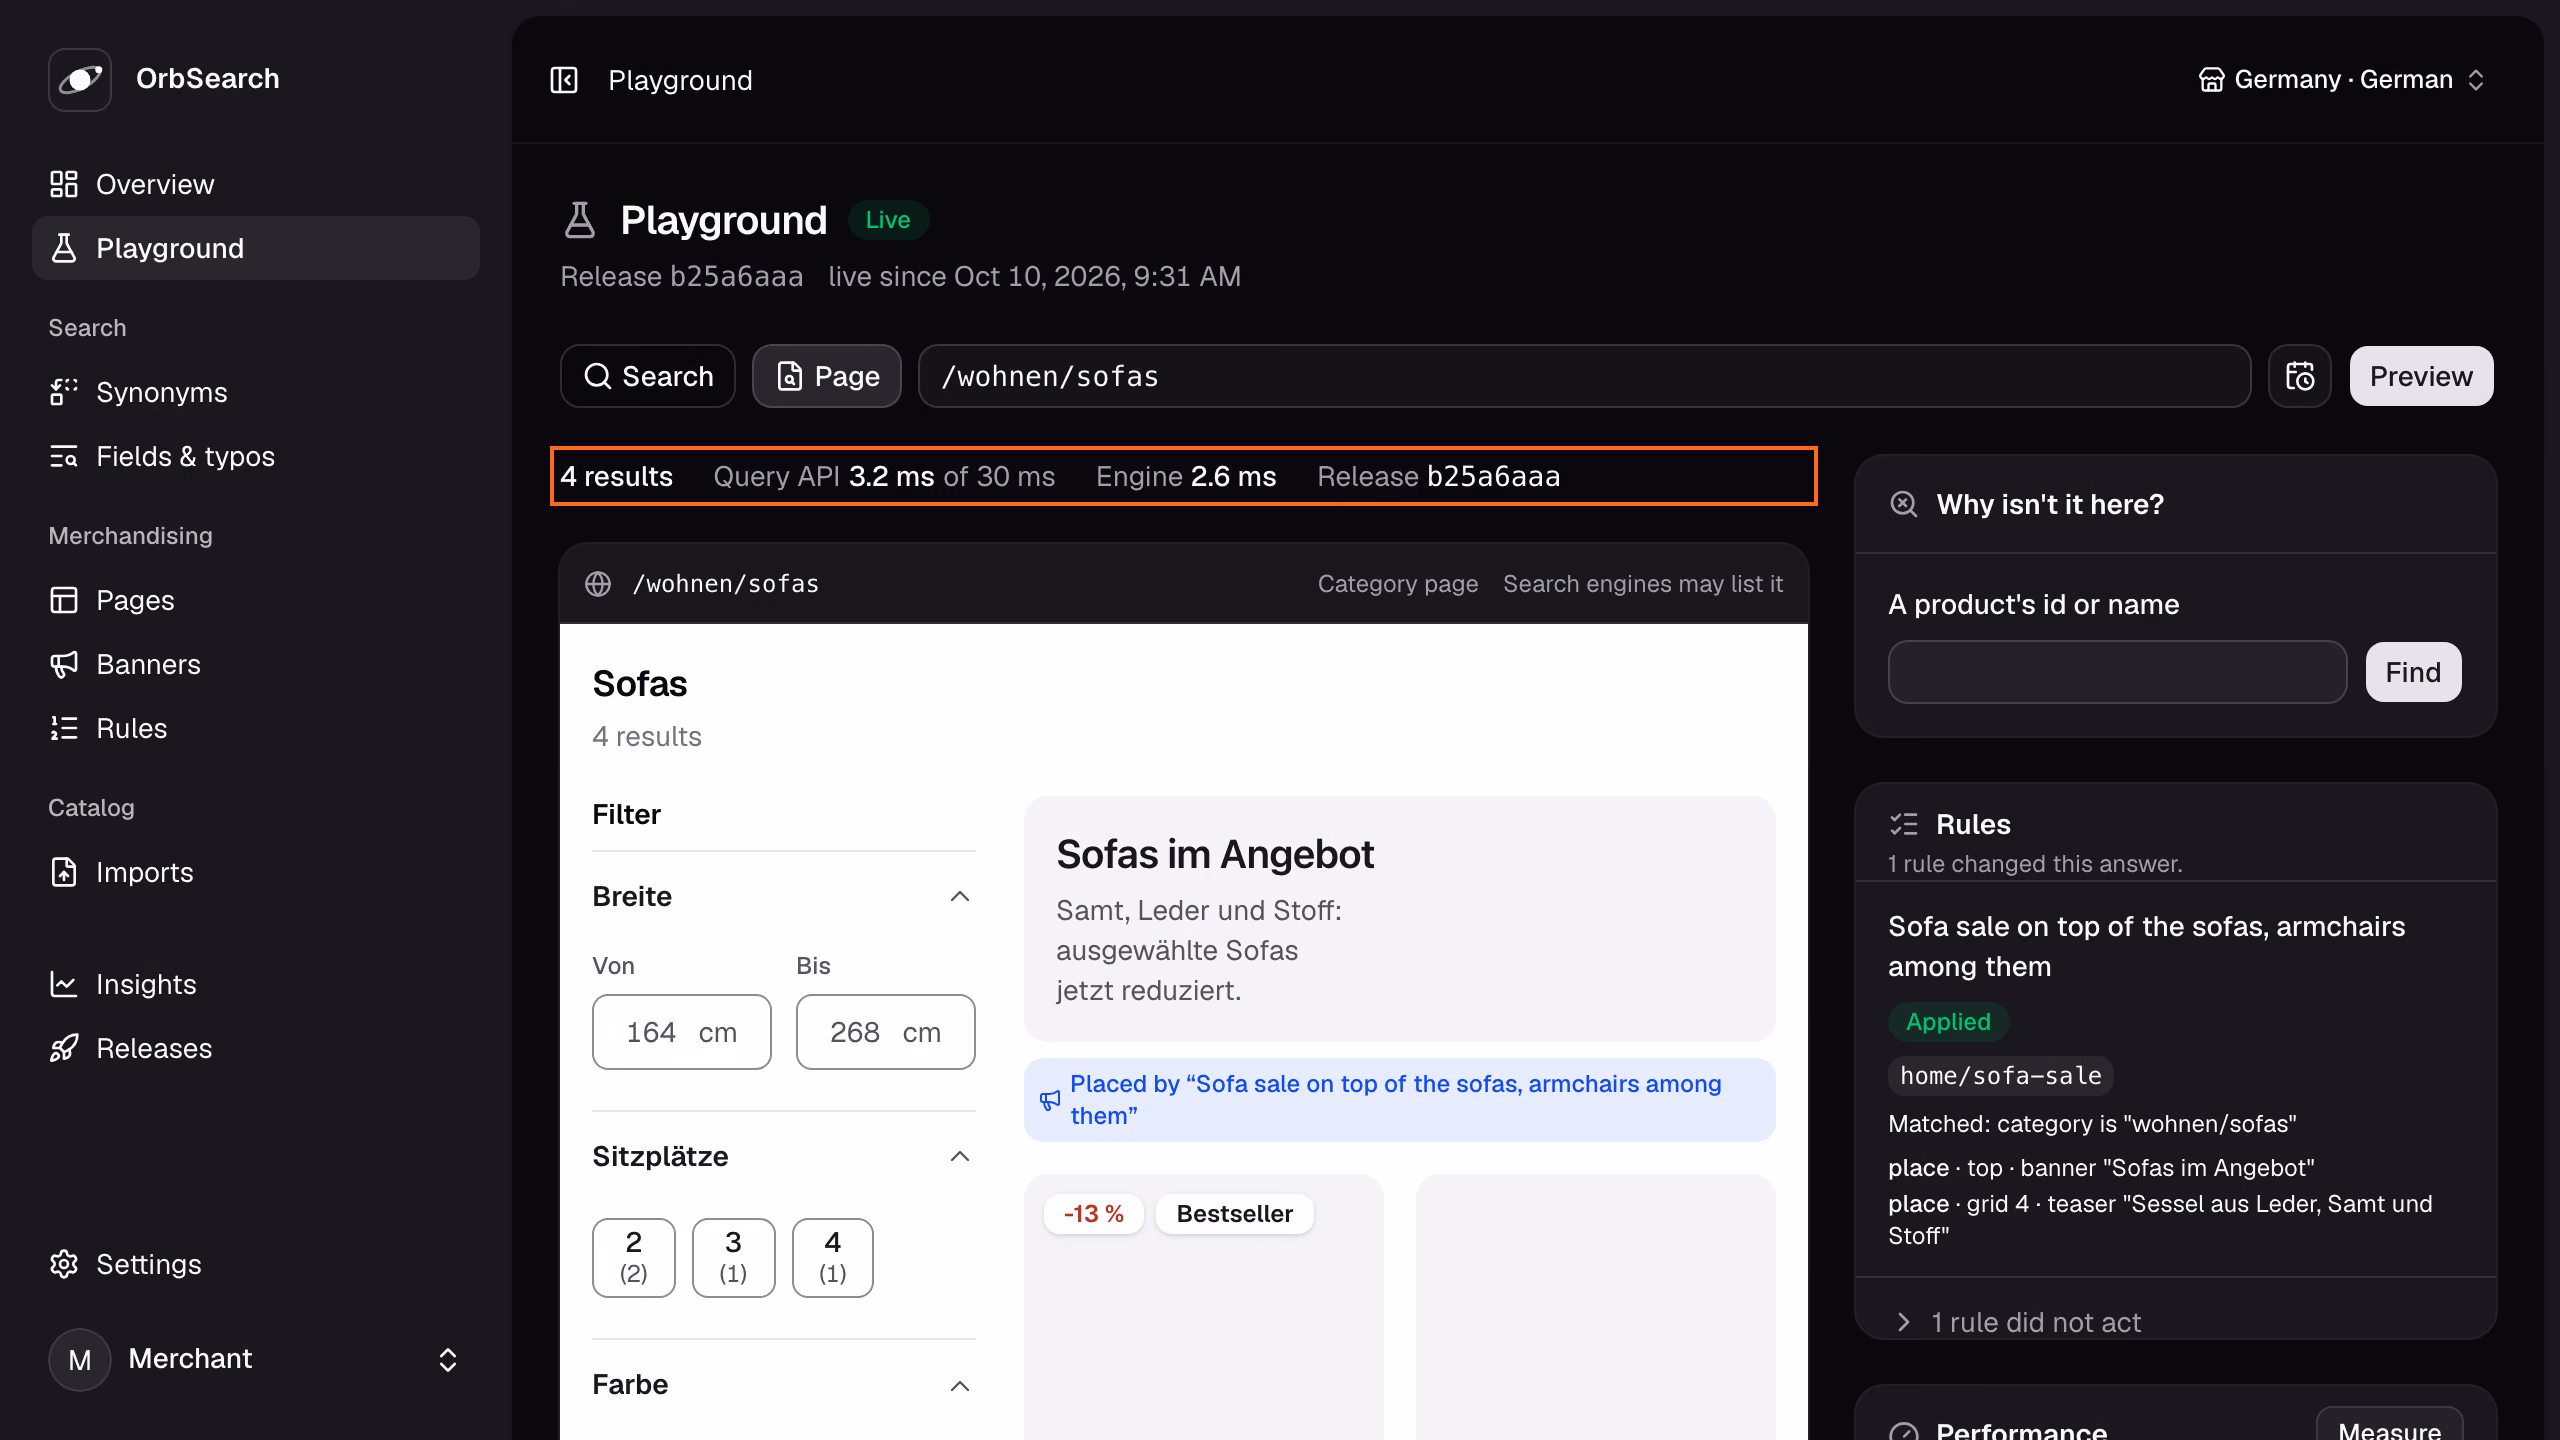Click the OrbSearch planet logo

click(80, 79)
